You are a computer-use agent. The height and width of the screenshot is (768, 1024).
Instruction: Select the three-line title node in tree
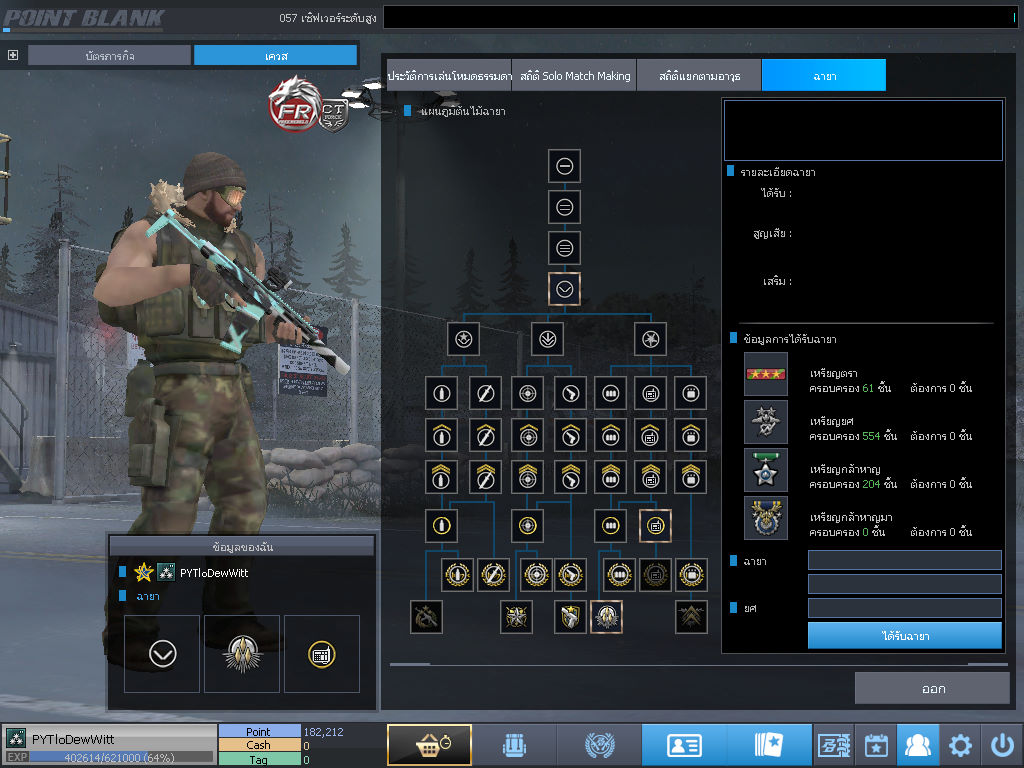(565, 248)
